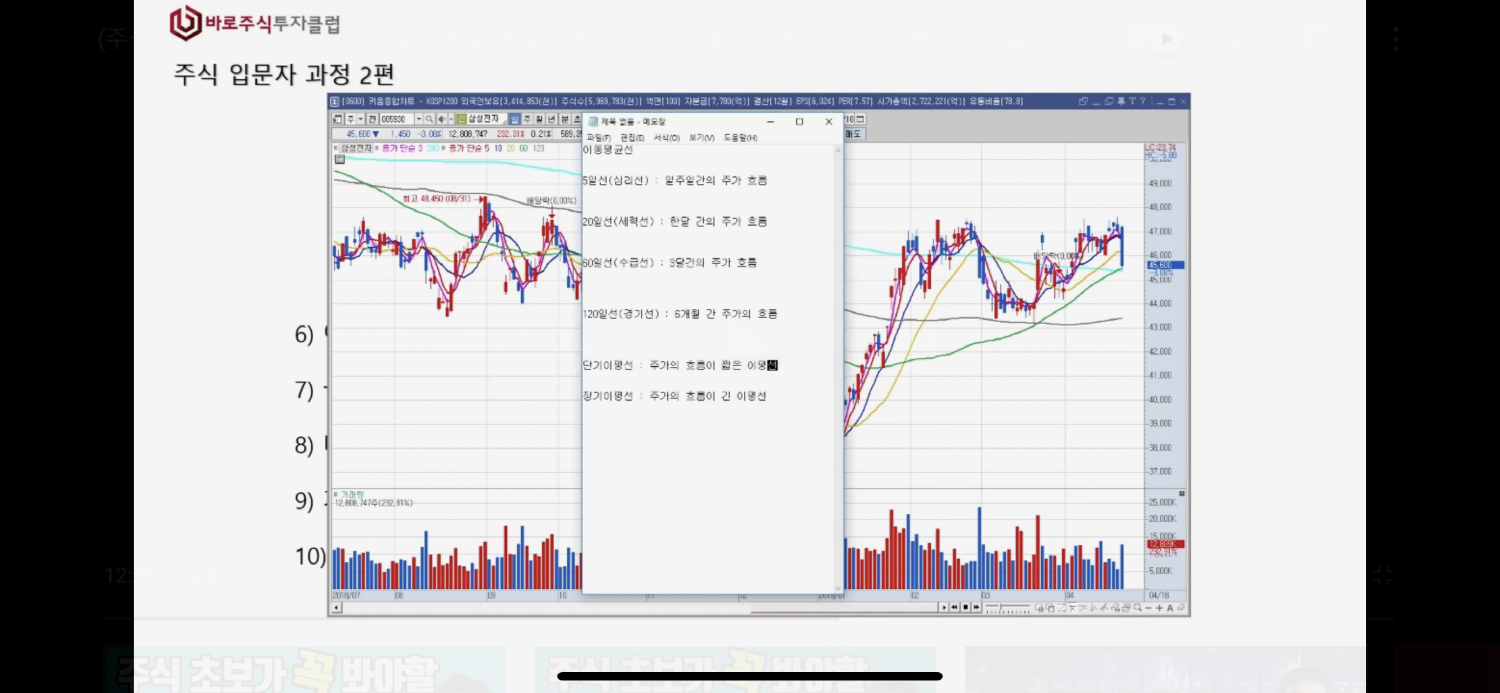This screenshot has width=1500, height=693.
Task: Select the 년 (yearly) chart period button
Action: (551, 119)
